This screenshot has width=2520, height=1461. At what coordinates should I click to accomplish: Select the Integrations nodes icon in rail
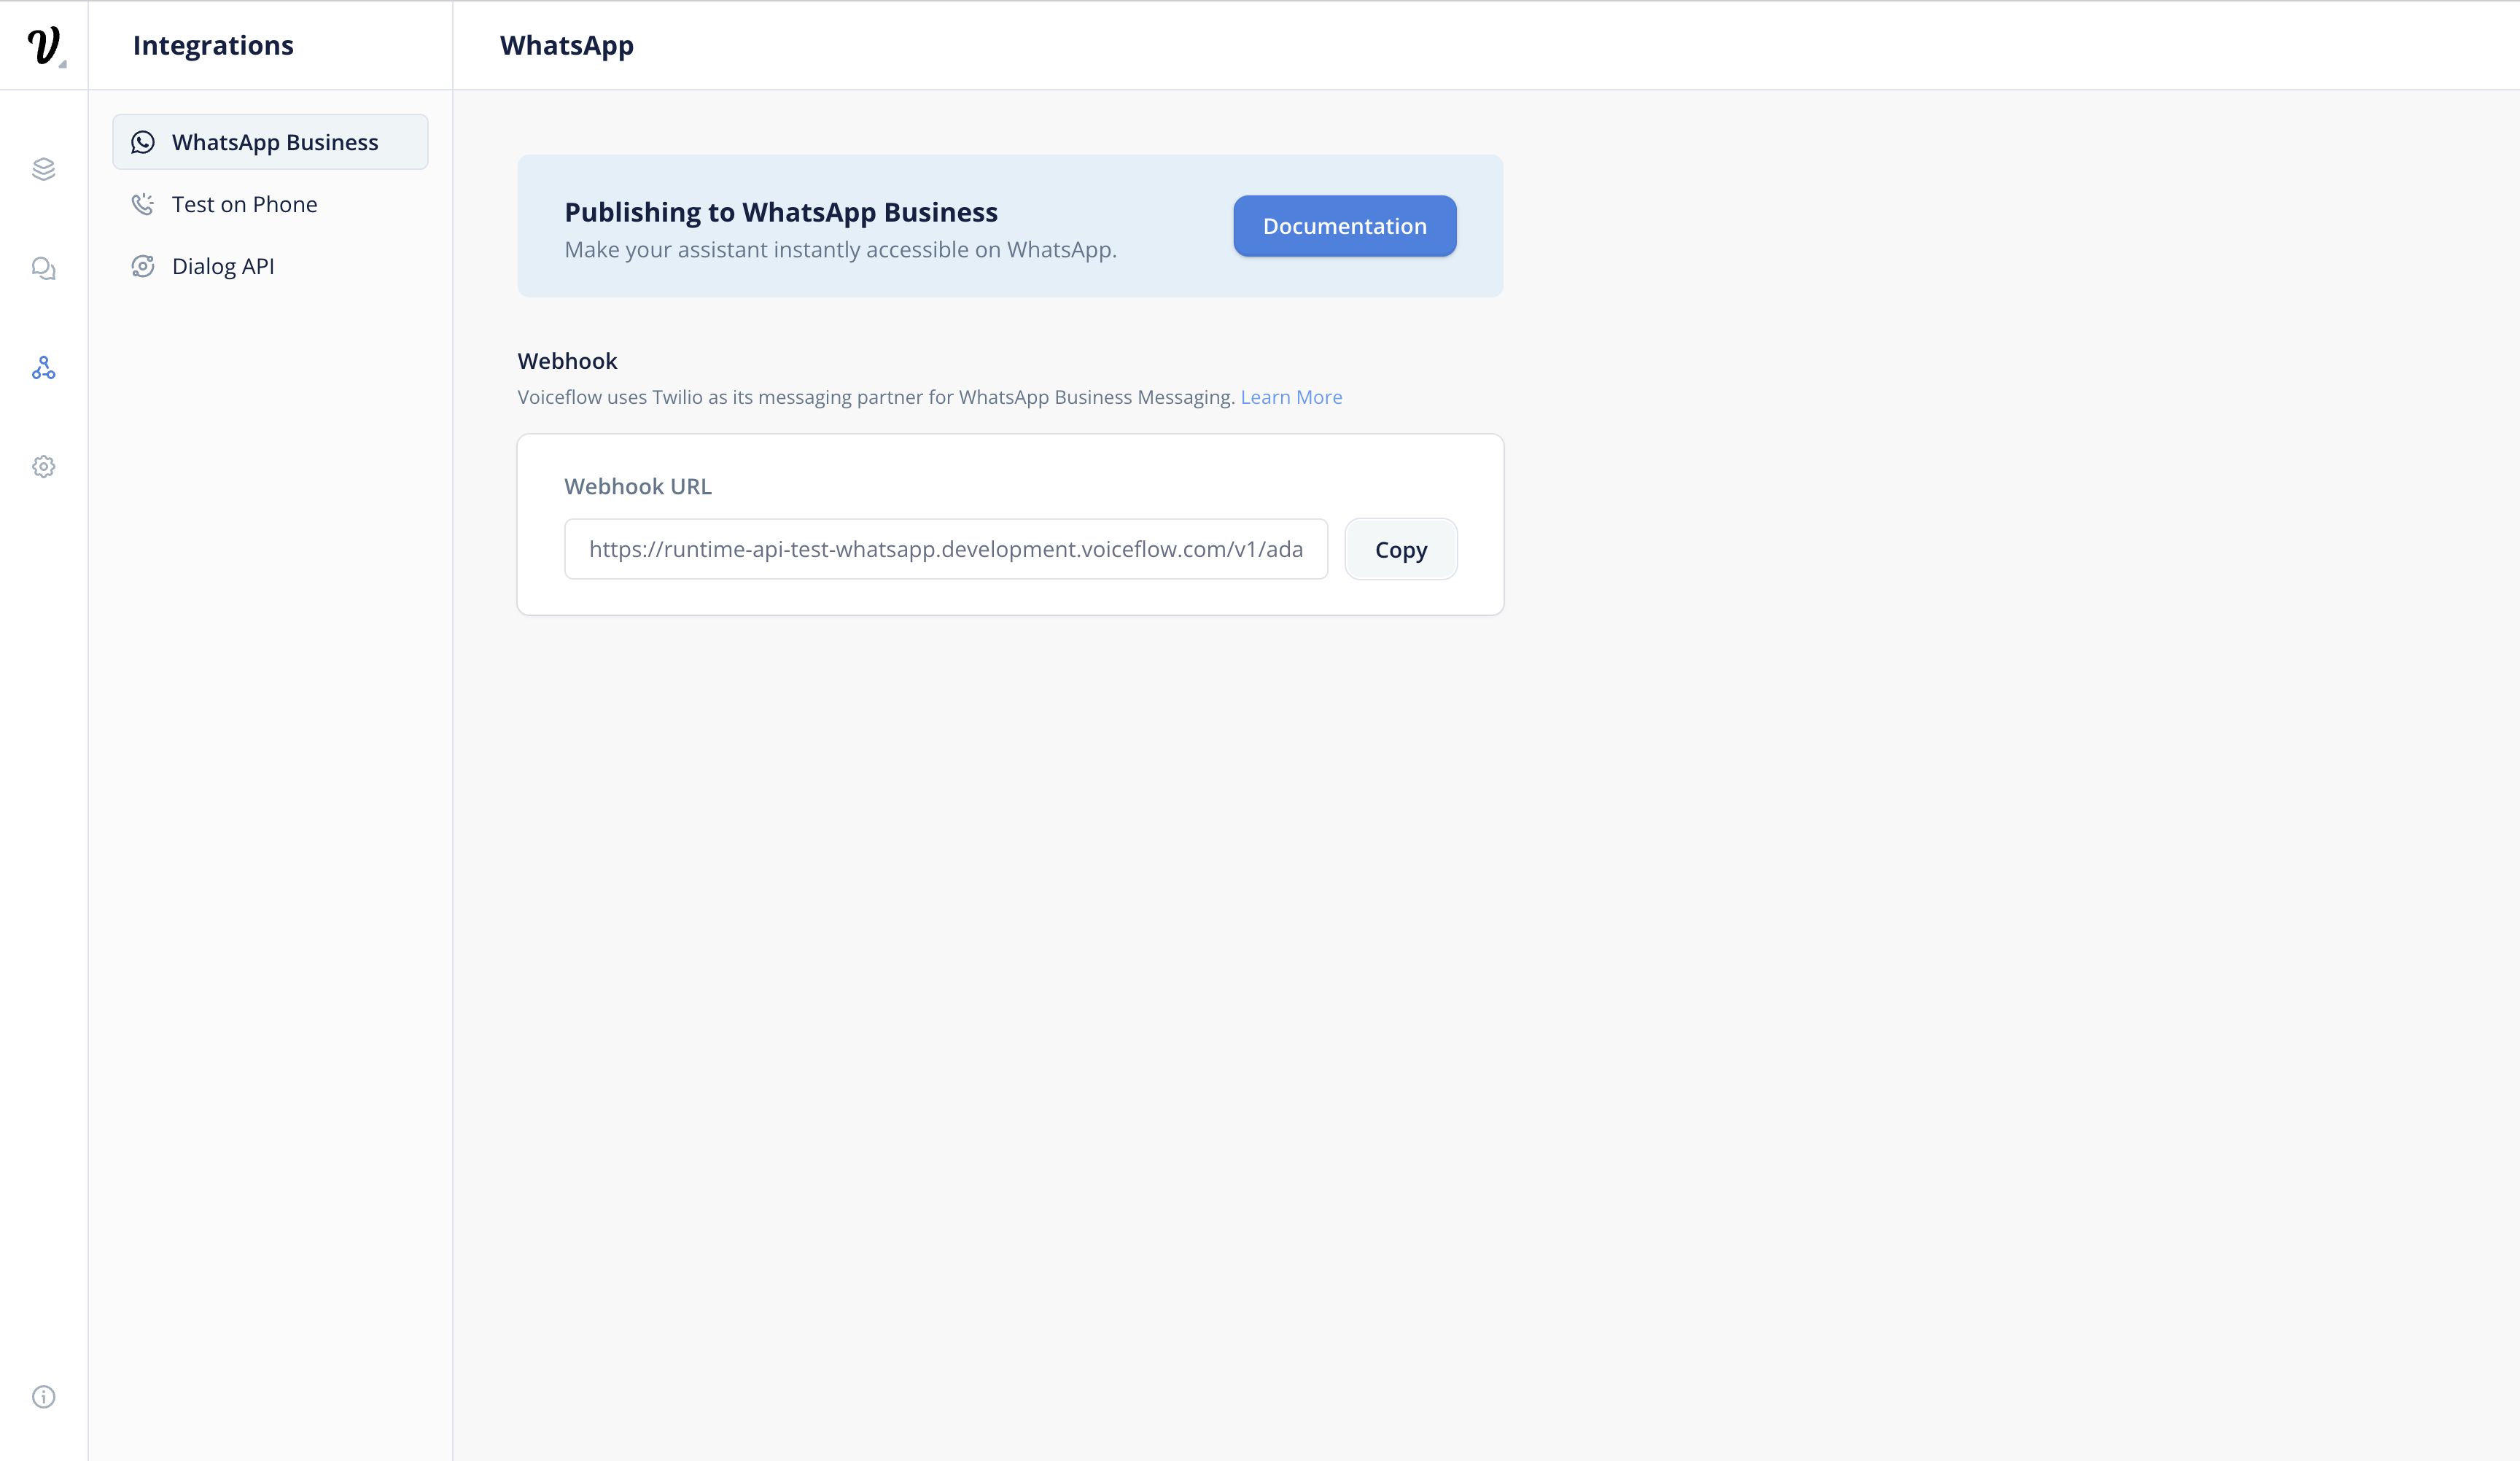(x=43, y=368)
